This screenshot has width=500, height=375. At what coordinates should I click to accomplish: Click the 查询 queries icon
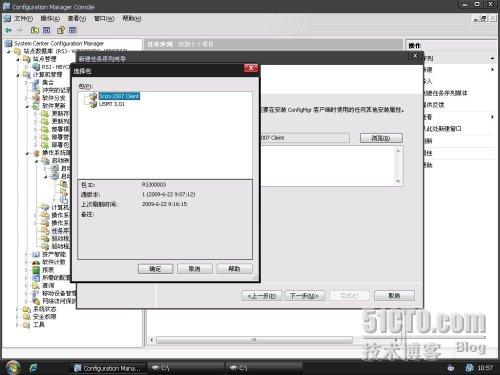click(36, 286)
